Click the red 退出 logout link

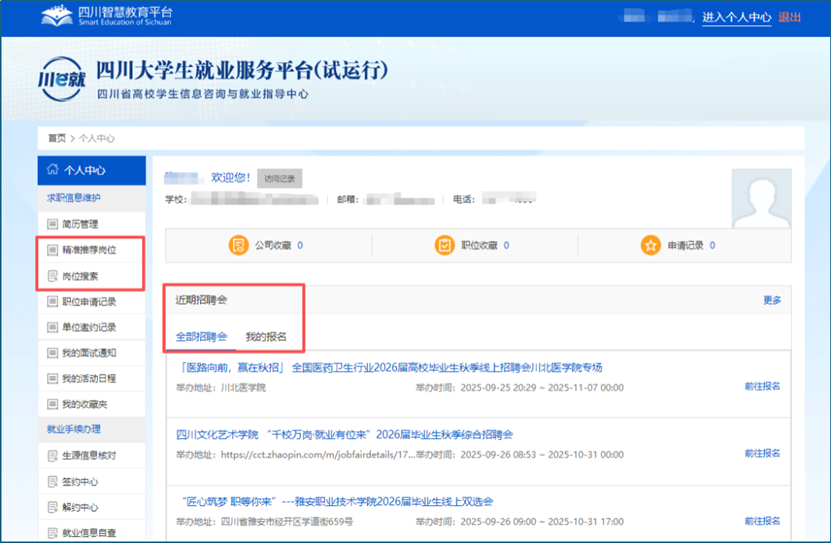[x=789, y=17]
